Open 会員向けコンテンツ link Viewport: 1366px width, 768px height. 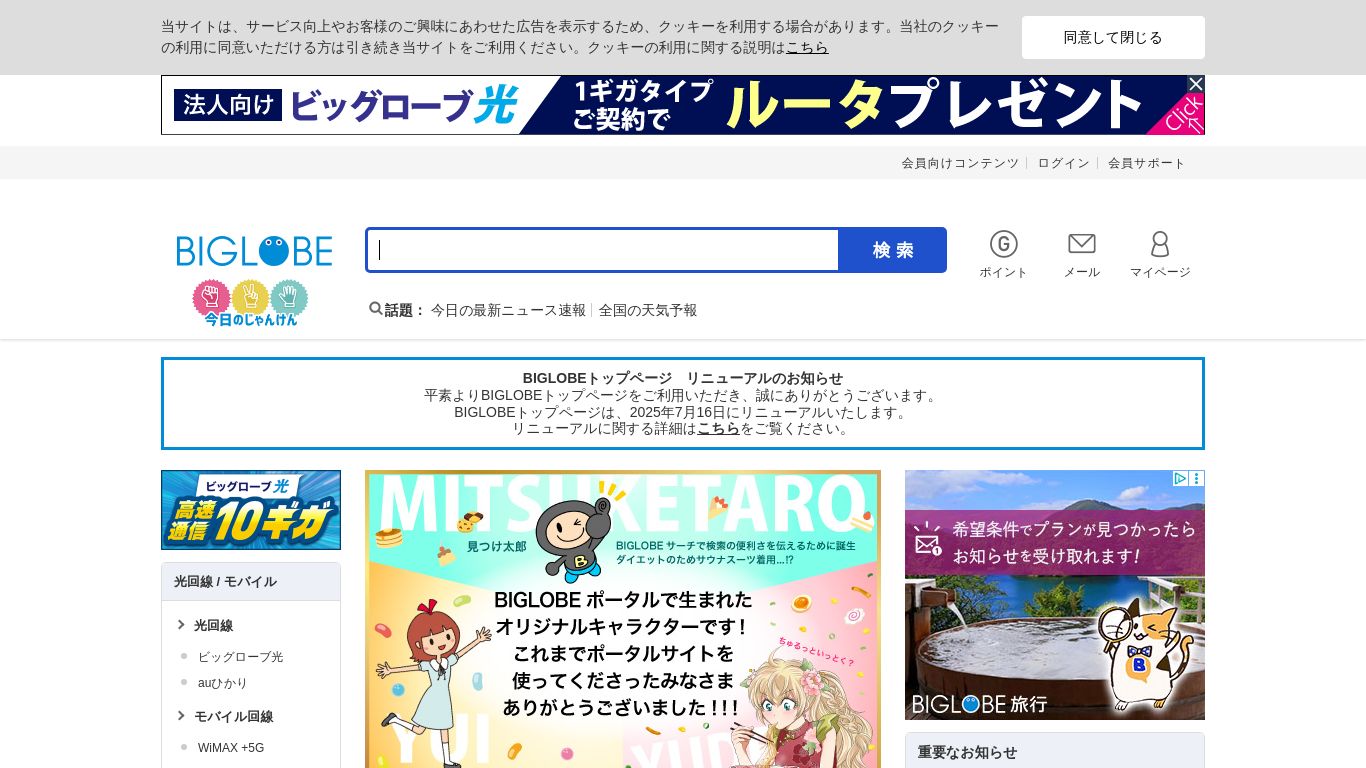960,163
